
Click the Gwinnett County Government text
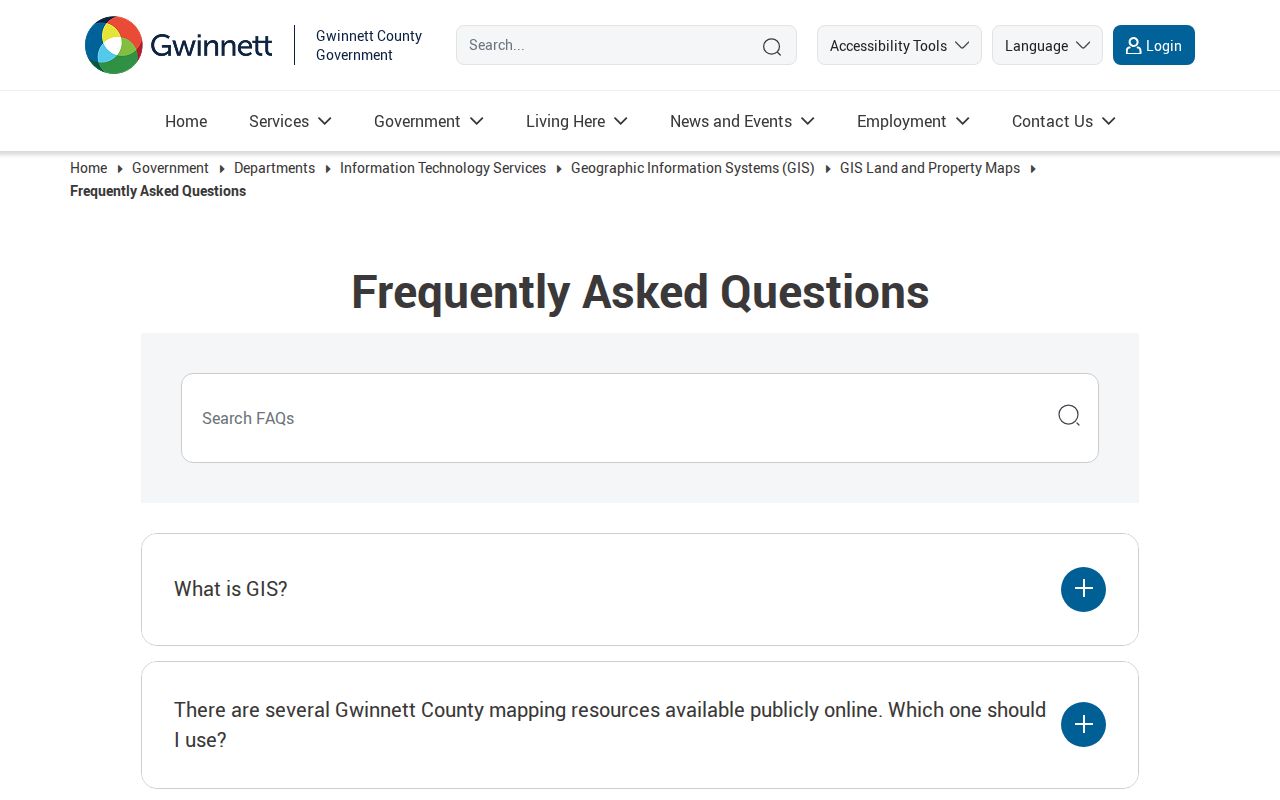(x=369, y=45)
